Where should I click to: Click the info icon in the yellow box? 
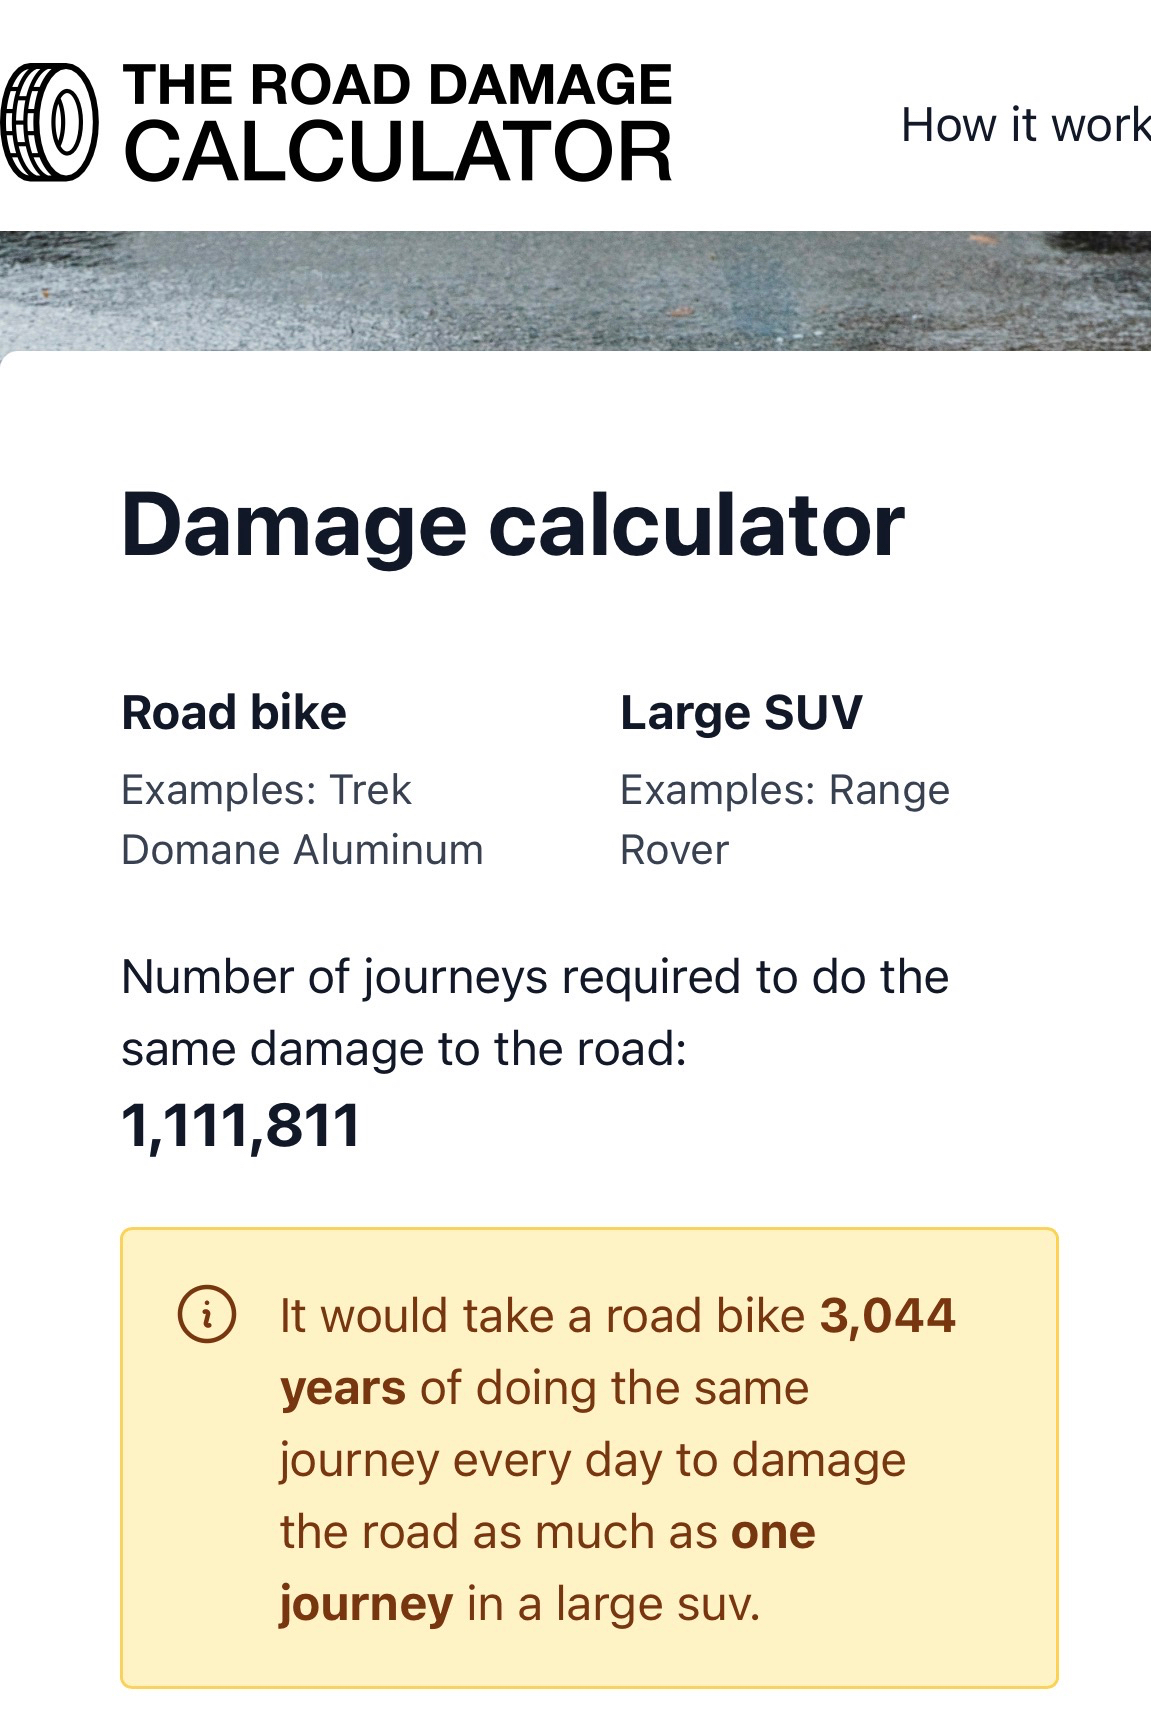(207, 1315)
